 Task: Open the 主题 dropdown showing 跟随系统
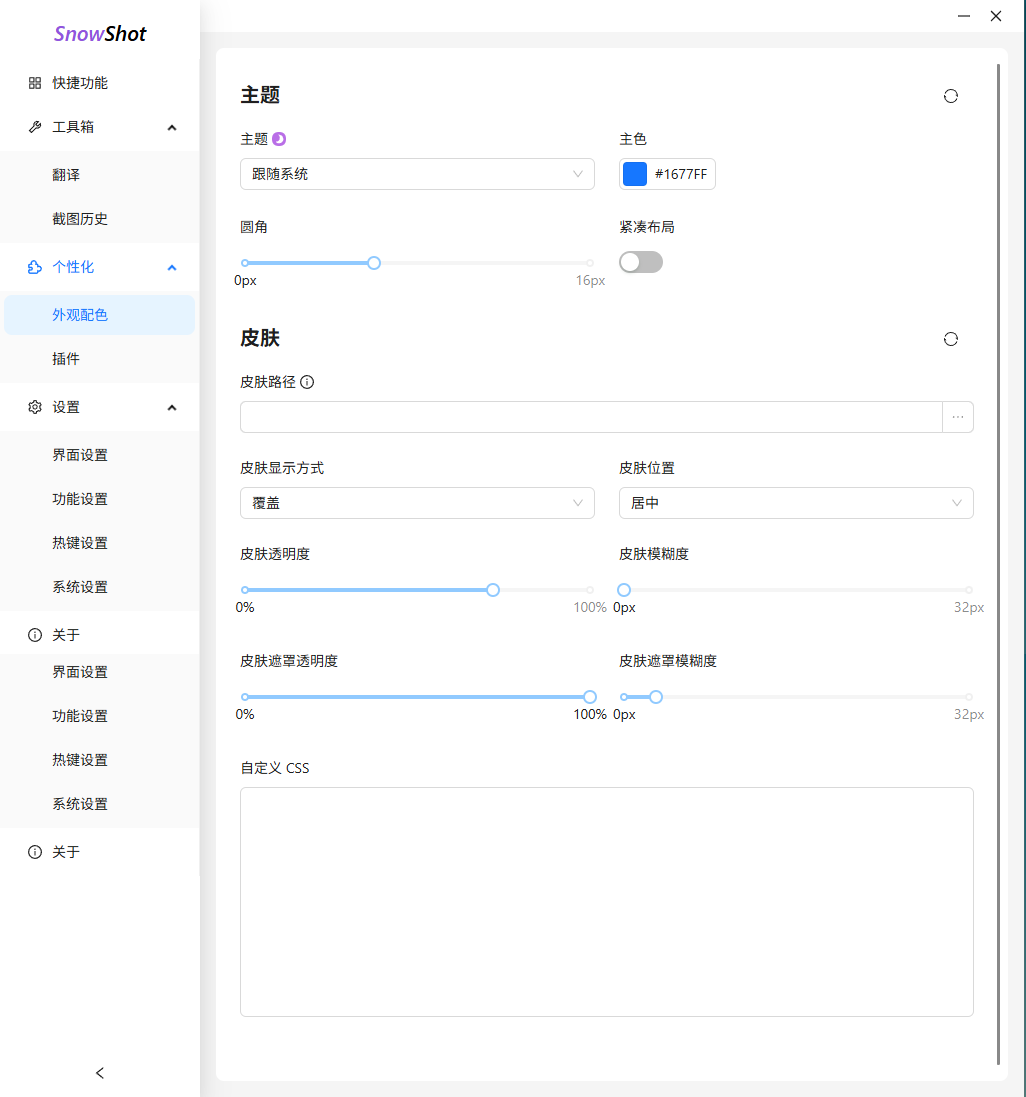click(x=417, y=174)
